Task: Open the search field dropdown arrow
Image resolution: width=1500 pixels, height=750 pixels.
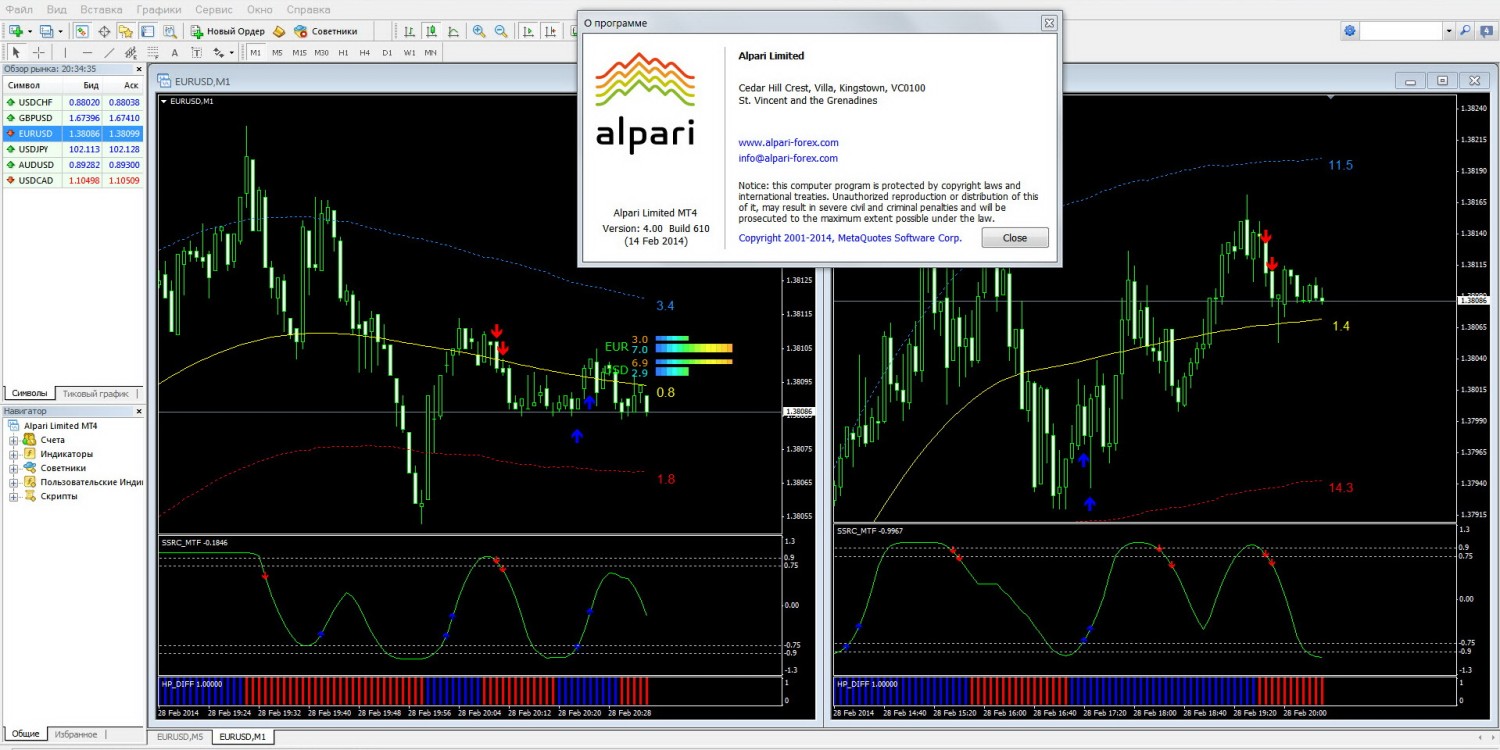Action: (x=1448, y=31)
